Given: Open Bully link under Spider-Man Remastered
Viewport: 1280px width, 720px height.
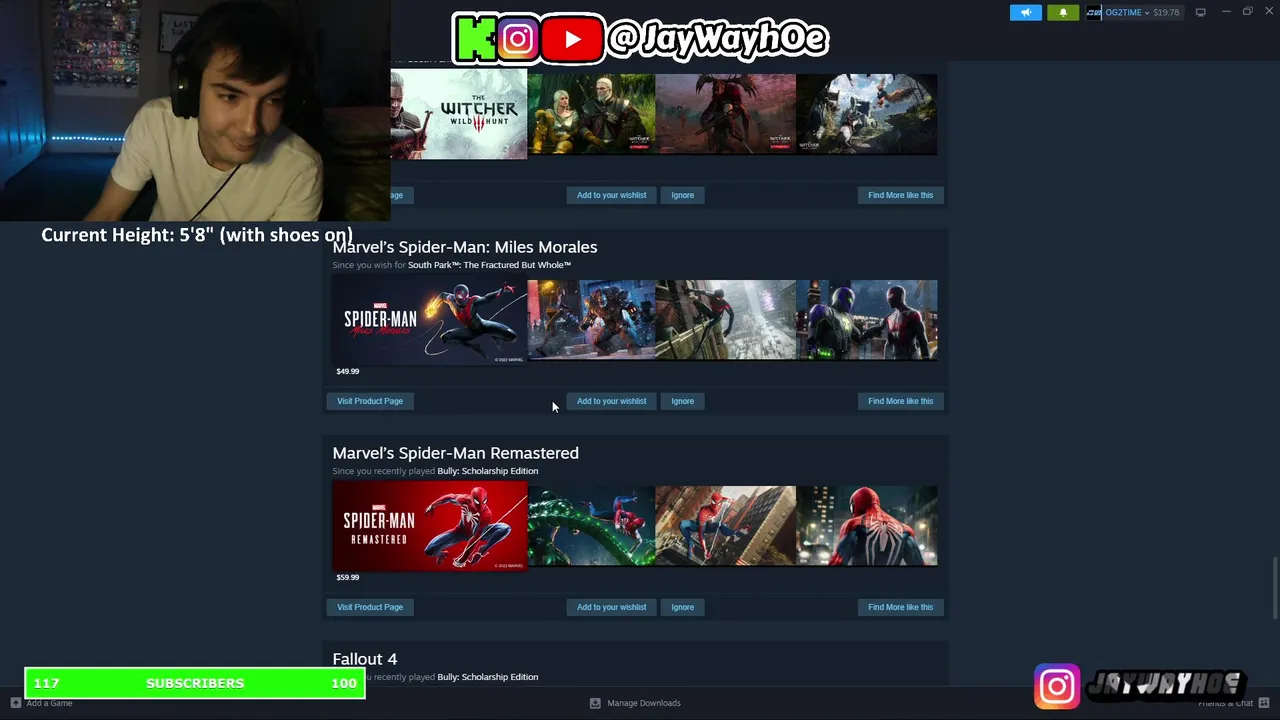Looking at the screenshot, I should [487, 471].
